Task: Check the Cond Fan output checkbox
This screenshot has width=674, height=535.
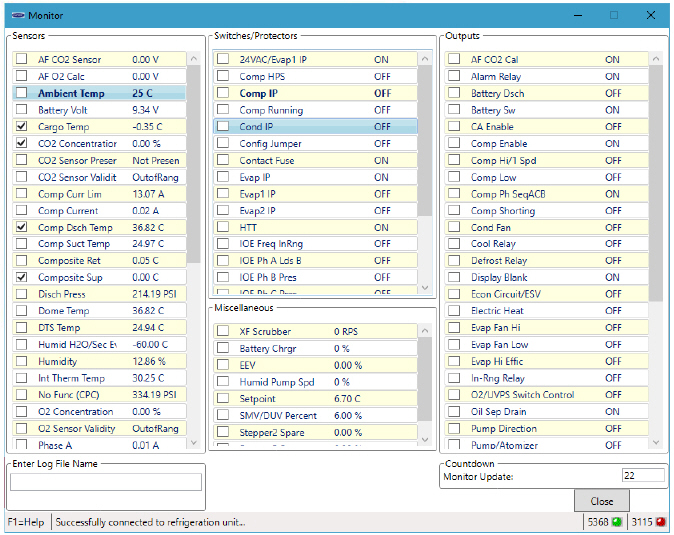Action: point(454,227)
